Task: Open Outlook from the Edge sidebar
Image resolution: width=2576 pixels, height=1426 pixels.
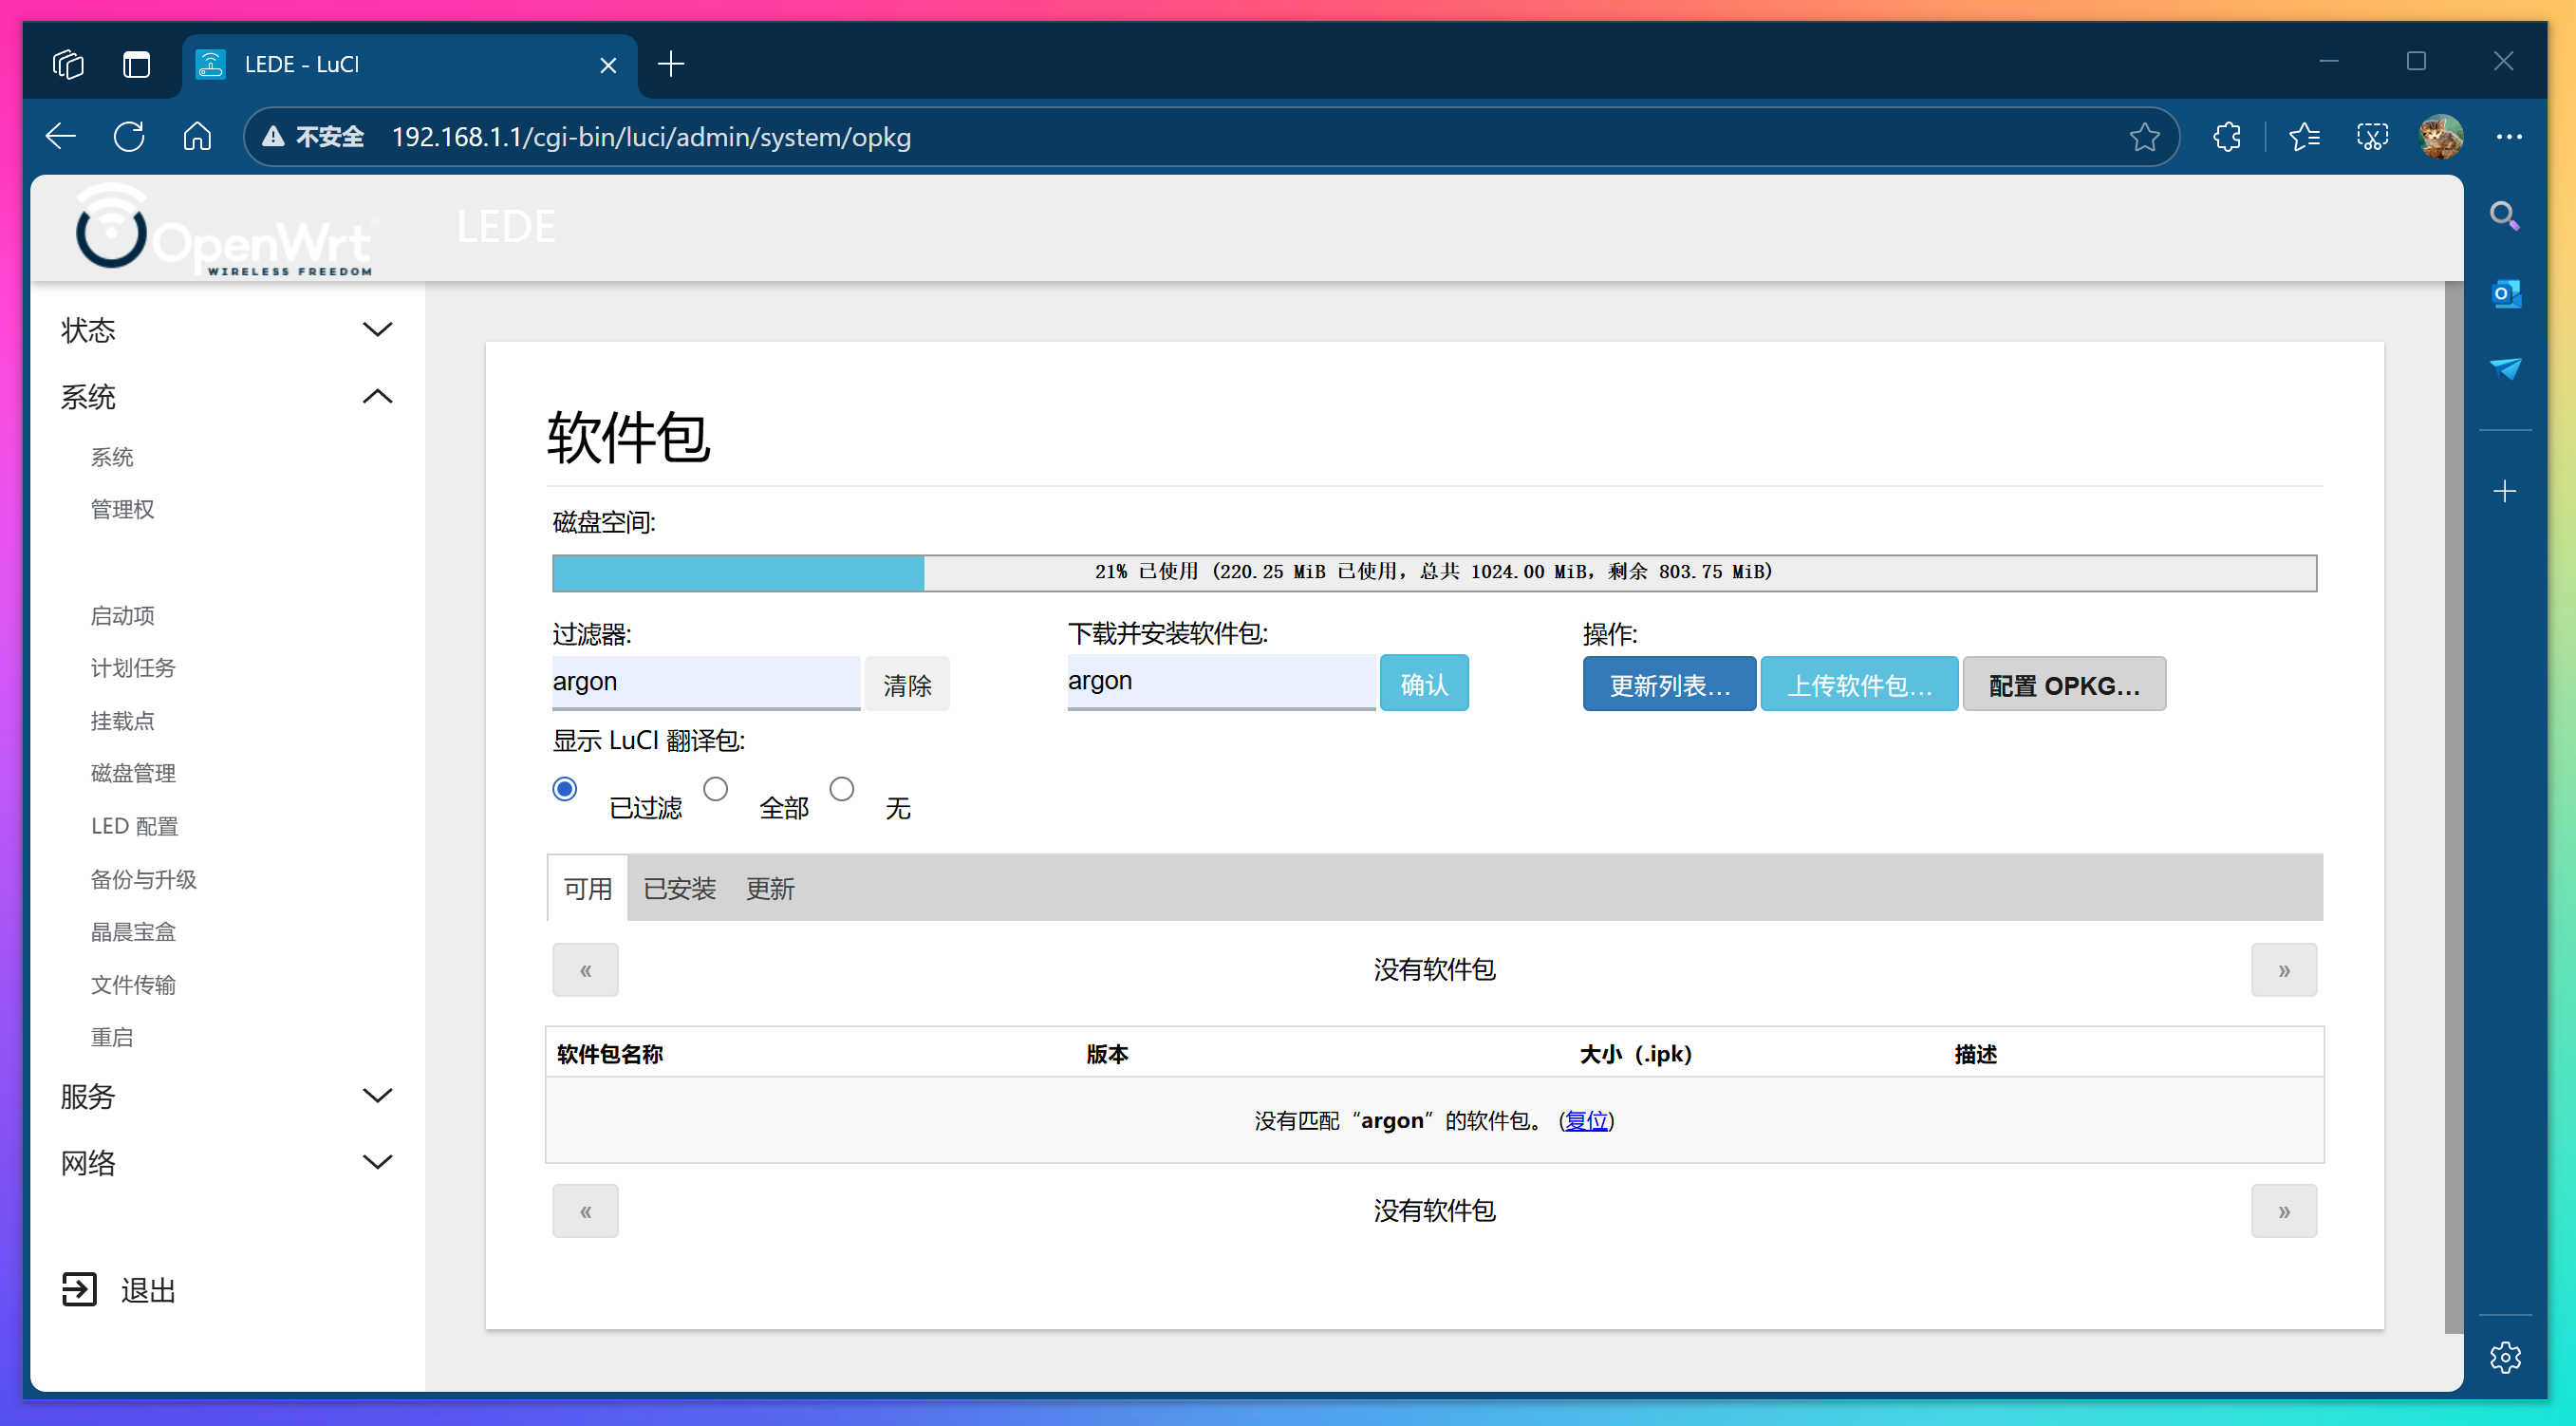Action: click(2506, 293)
